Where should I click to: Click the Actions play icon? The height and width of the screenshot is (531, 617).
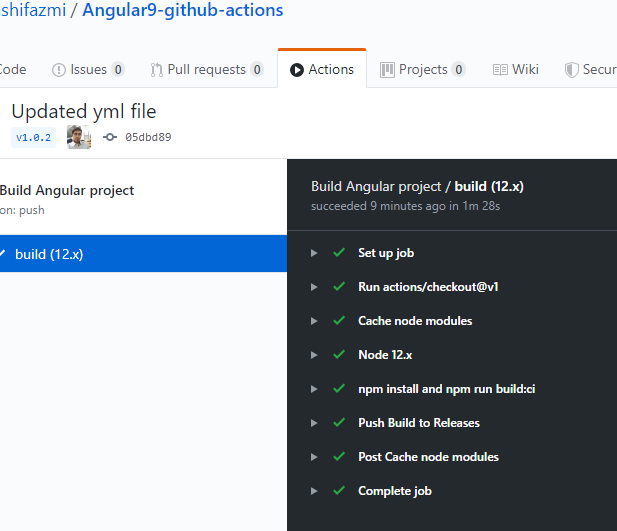297,70
